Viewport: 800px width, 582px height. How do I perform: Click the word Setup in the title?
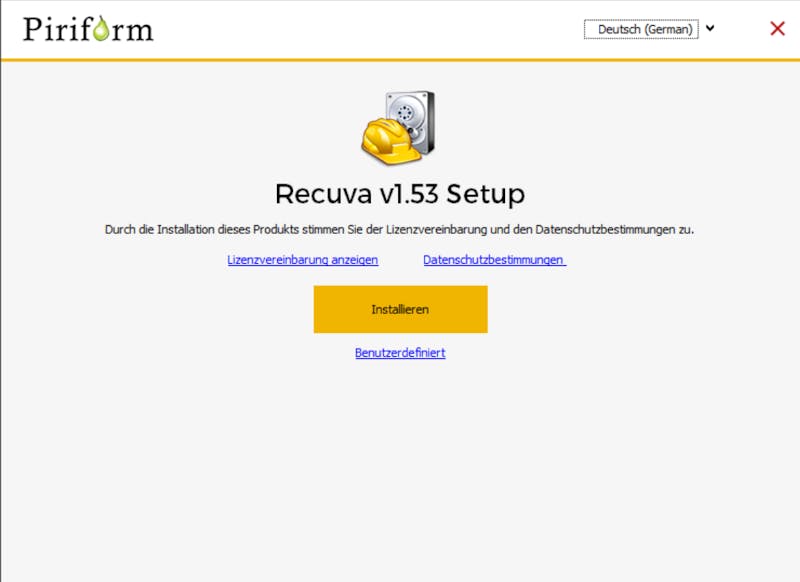point(485,194)
